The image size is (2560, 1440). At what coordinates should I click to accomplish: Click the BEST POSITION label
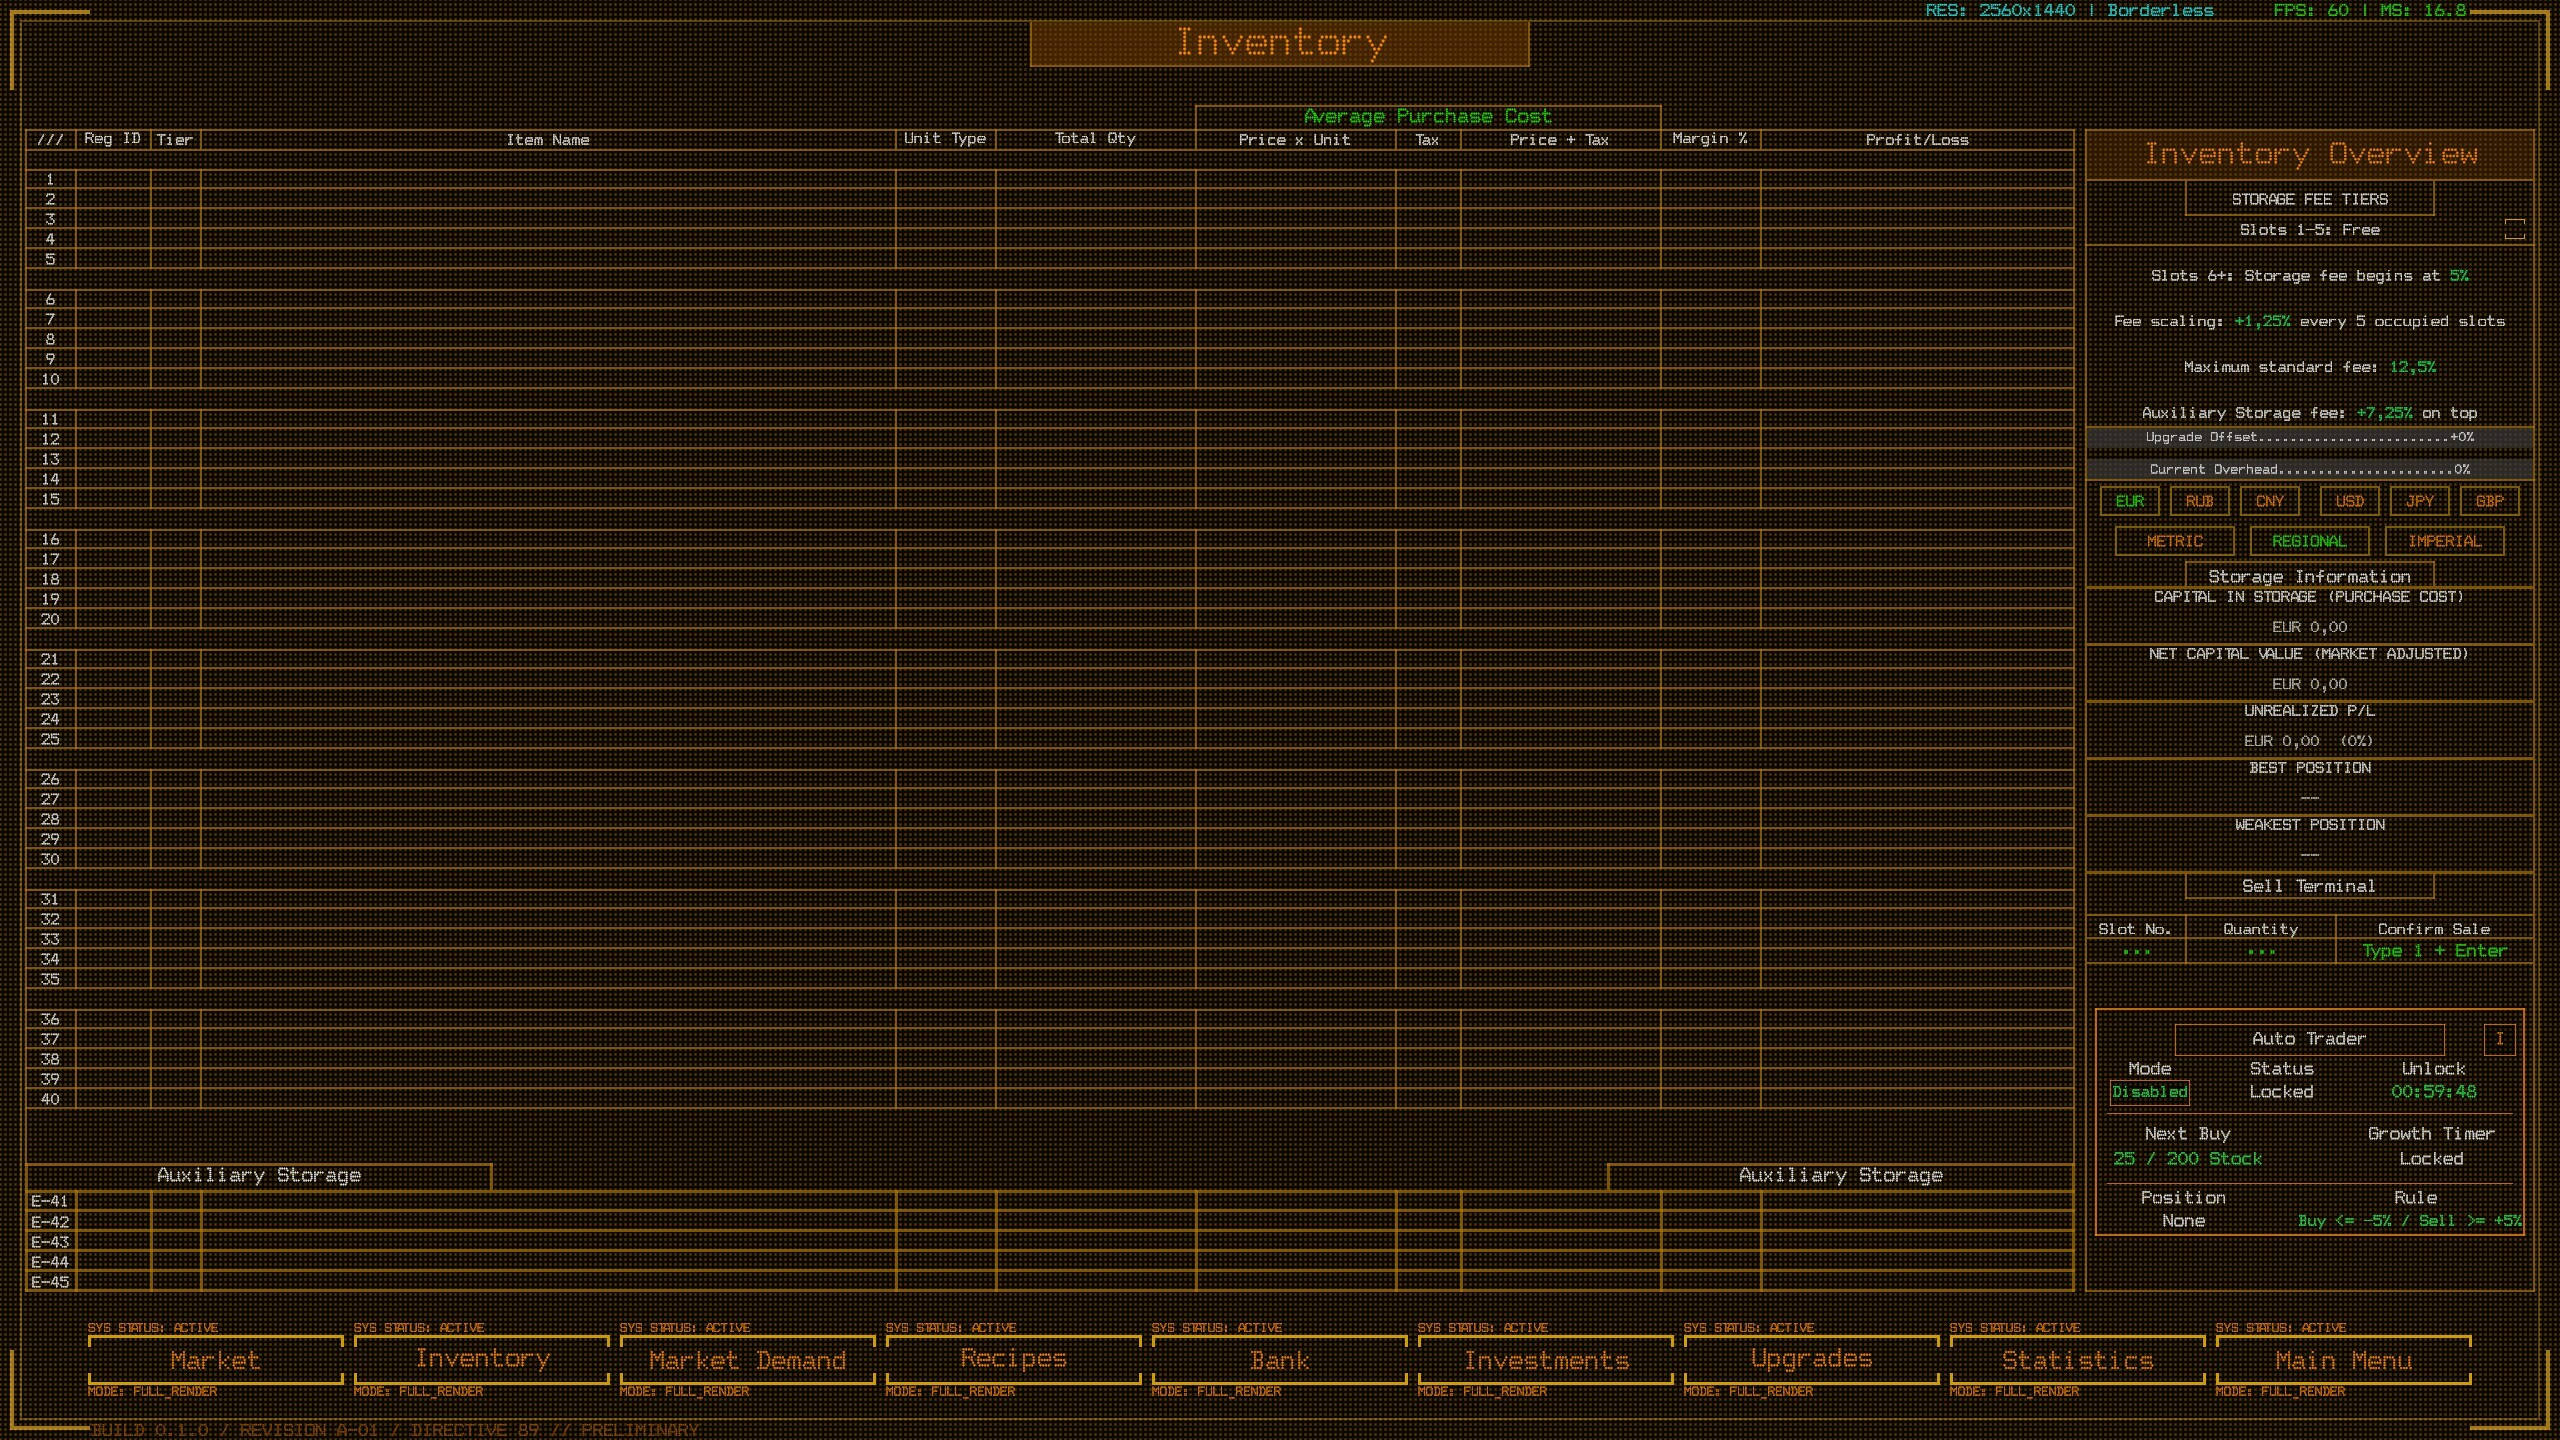coord(2309,768)
